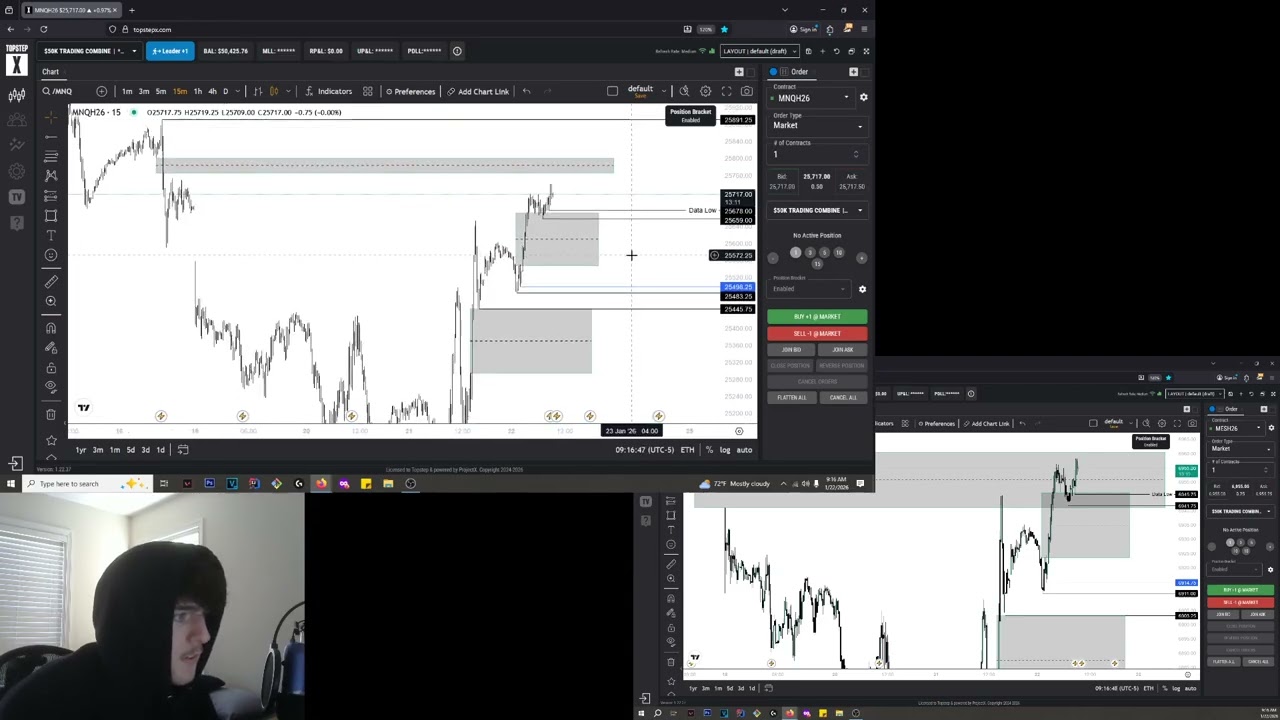Click SELL -1 @ MARKET button

click(817, 333)
